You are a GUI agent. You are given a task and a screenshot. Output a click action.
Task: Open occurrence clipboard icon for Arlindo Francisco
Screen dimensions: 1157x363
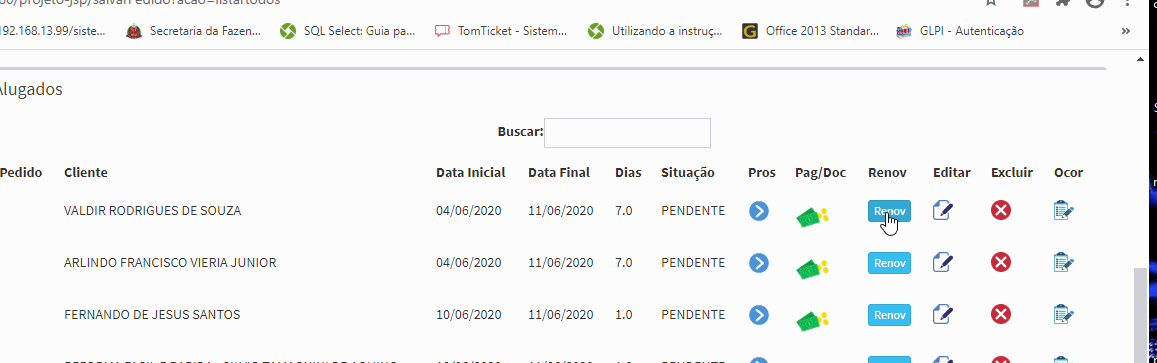tap(1063, 263)
